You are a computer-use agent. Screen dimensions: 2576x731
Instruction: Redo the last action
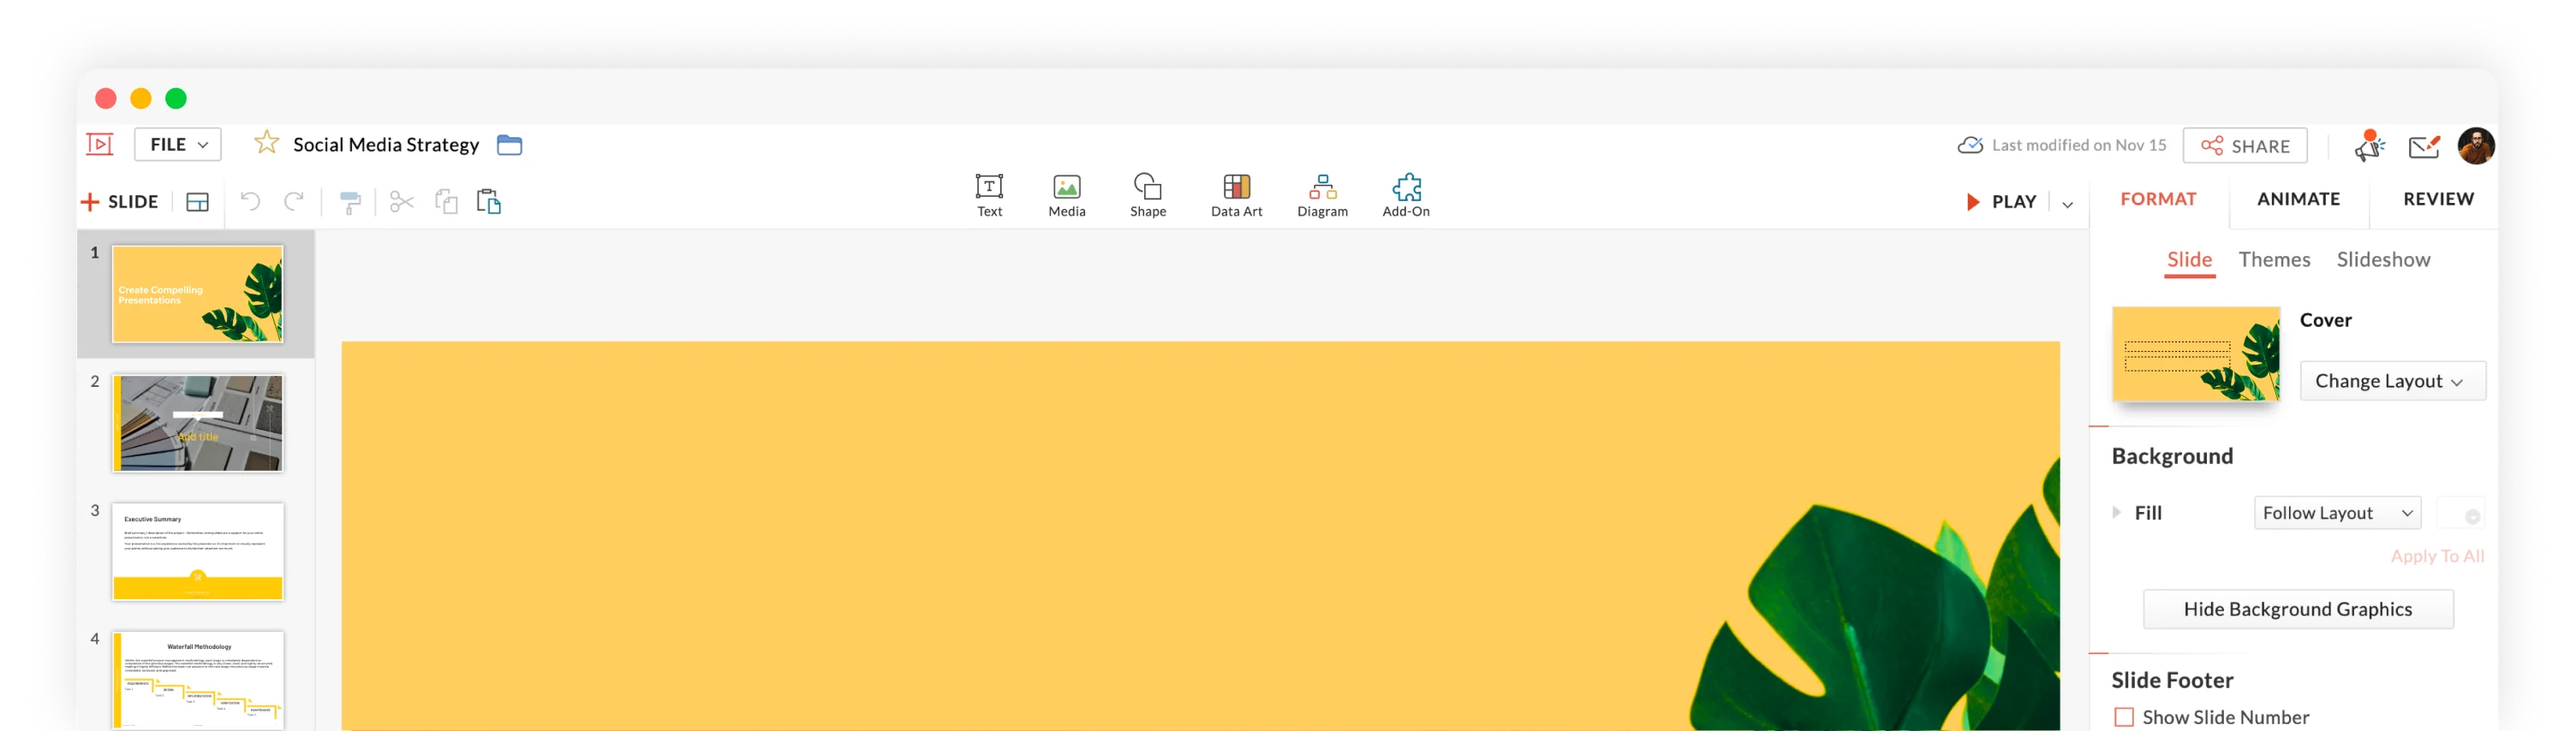click(294, 202)
